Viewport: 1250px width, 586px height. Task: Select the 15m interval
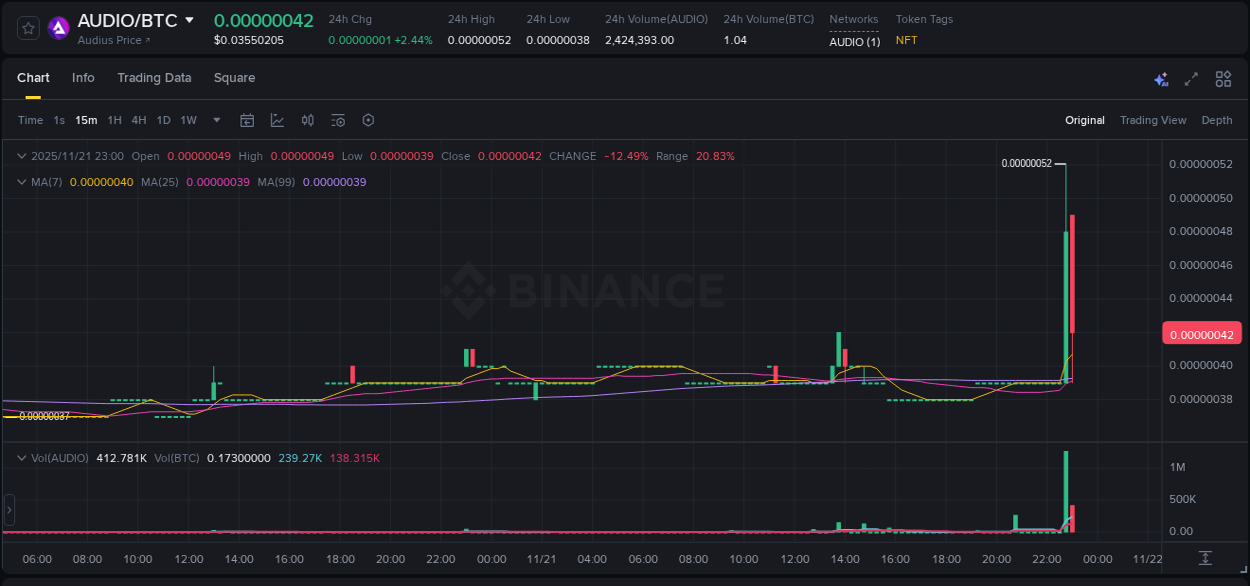point(86,120)
